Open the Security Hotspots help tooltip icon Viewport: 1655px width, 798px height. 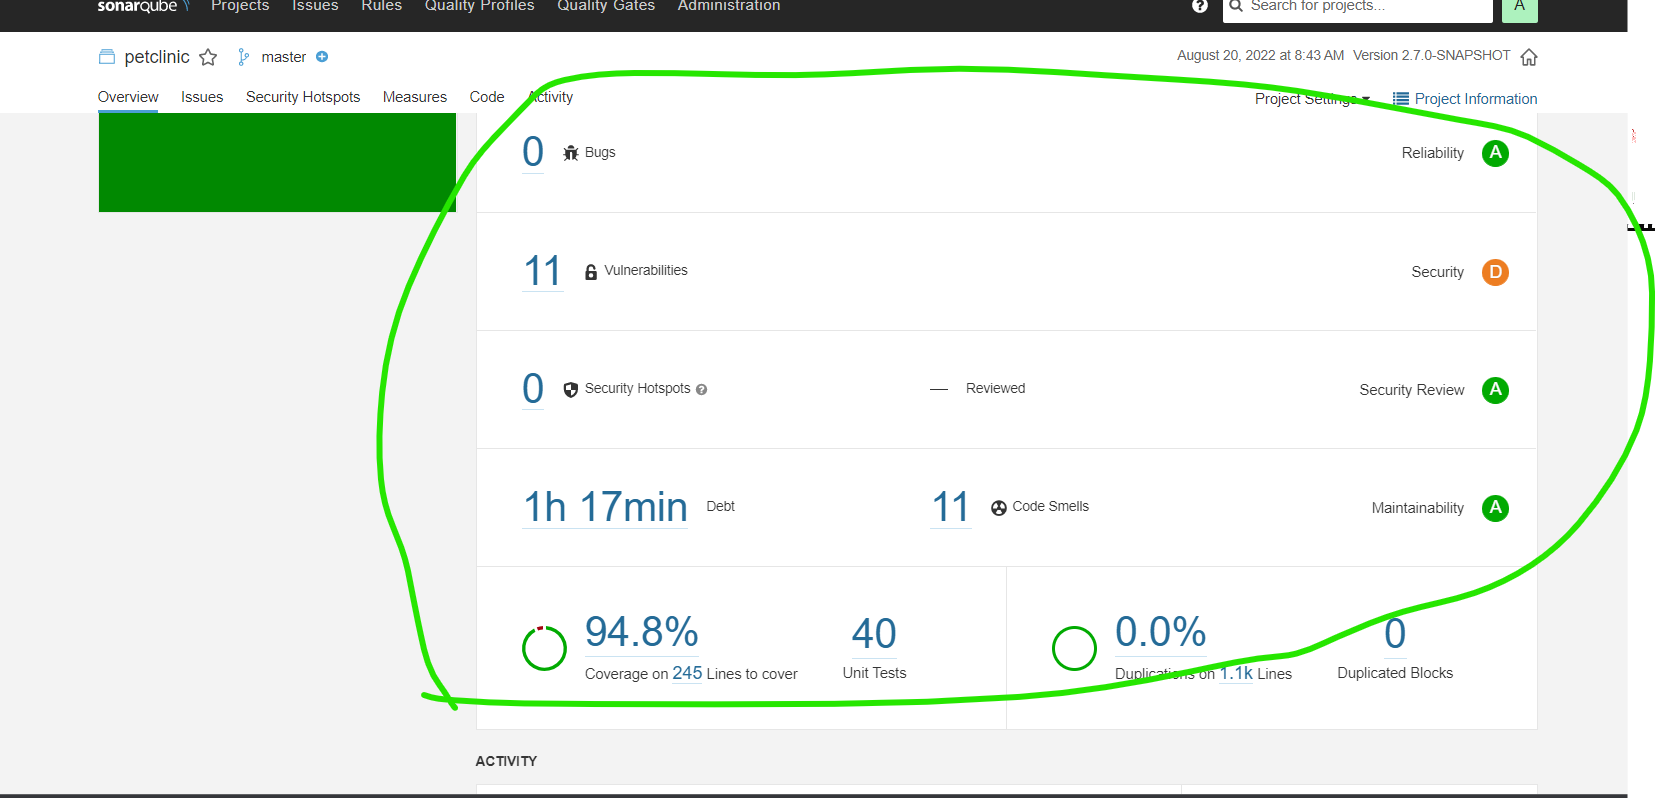701,390
